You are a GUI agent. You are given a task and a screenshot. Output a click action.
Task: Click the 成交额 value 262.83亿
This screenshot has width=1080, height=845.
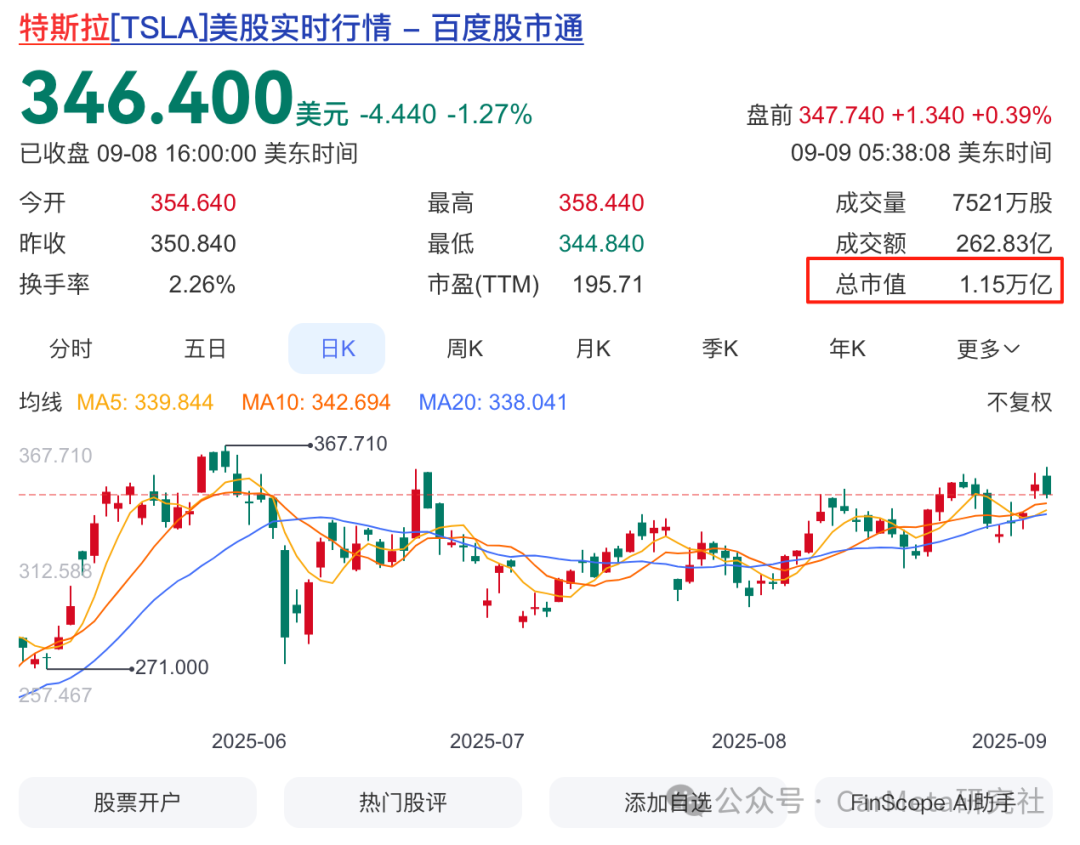click(1004, 244)
